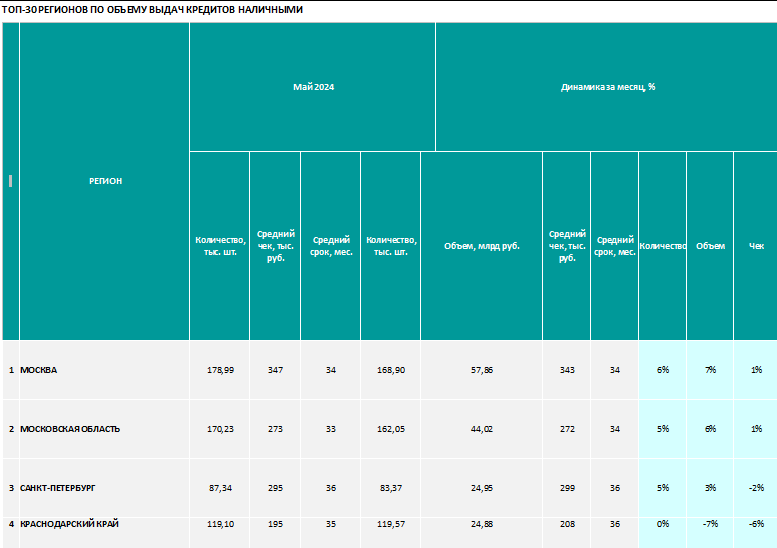
Task: Select volume 44,02 in МОСКОВСКАЯ ОБЛАСТЬ row
Action: pyautogui.click(x=482, y=429)
